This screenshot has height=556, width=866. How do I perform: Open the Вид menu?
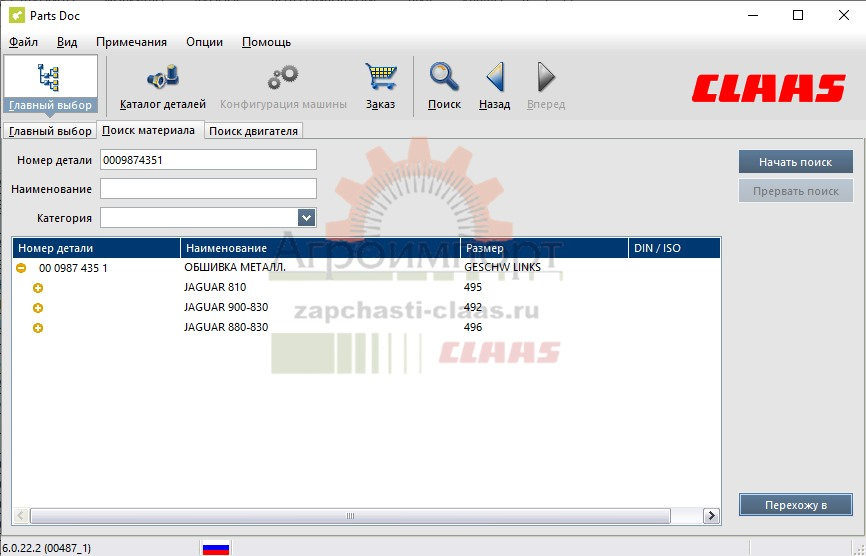67,42
